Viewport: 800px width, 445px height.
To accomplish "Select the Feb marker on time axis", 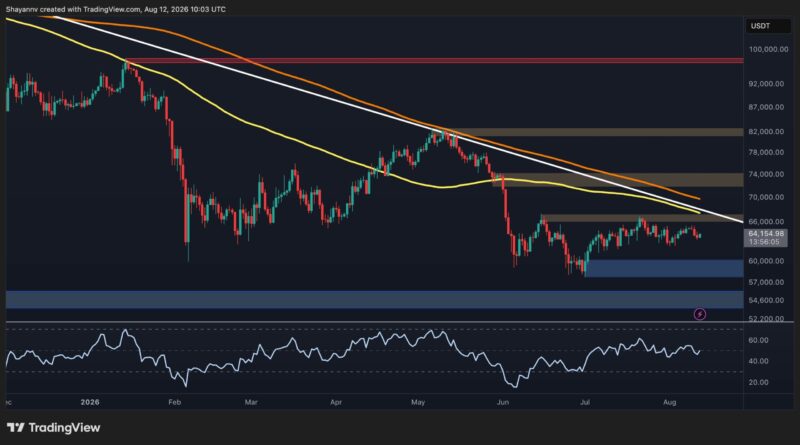I will tap(174, 402).
